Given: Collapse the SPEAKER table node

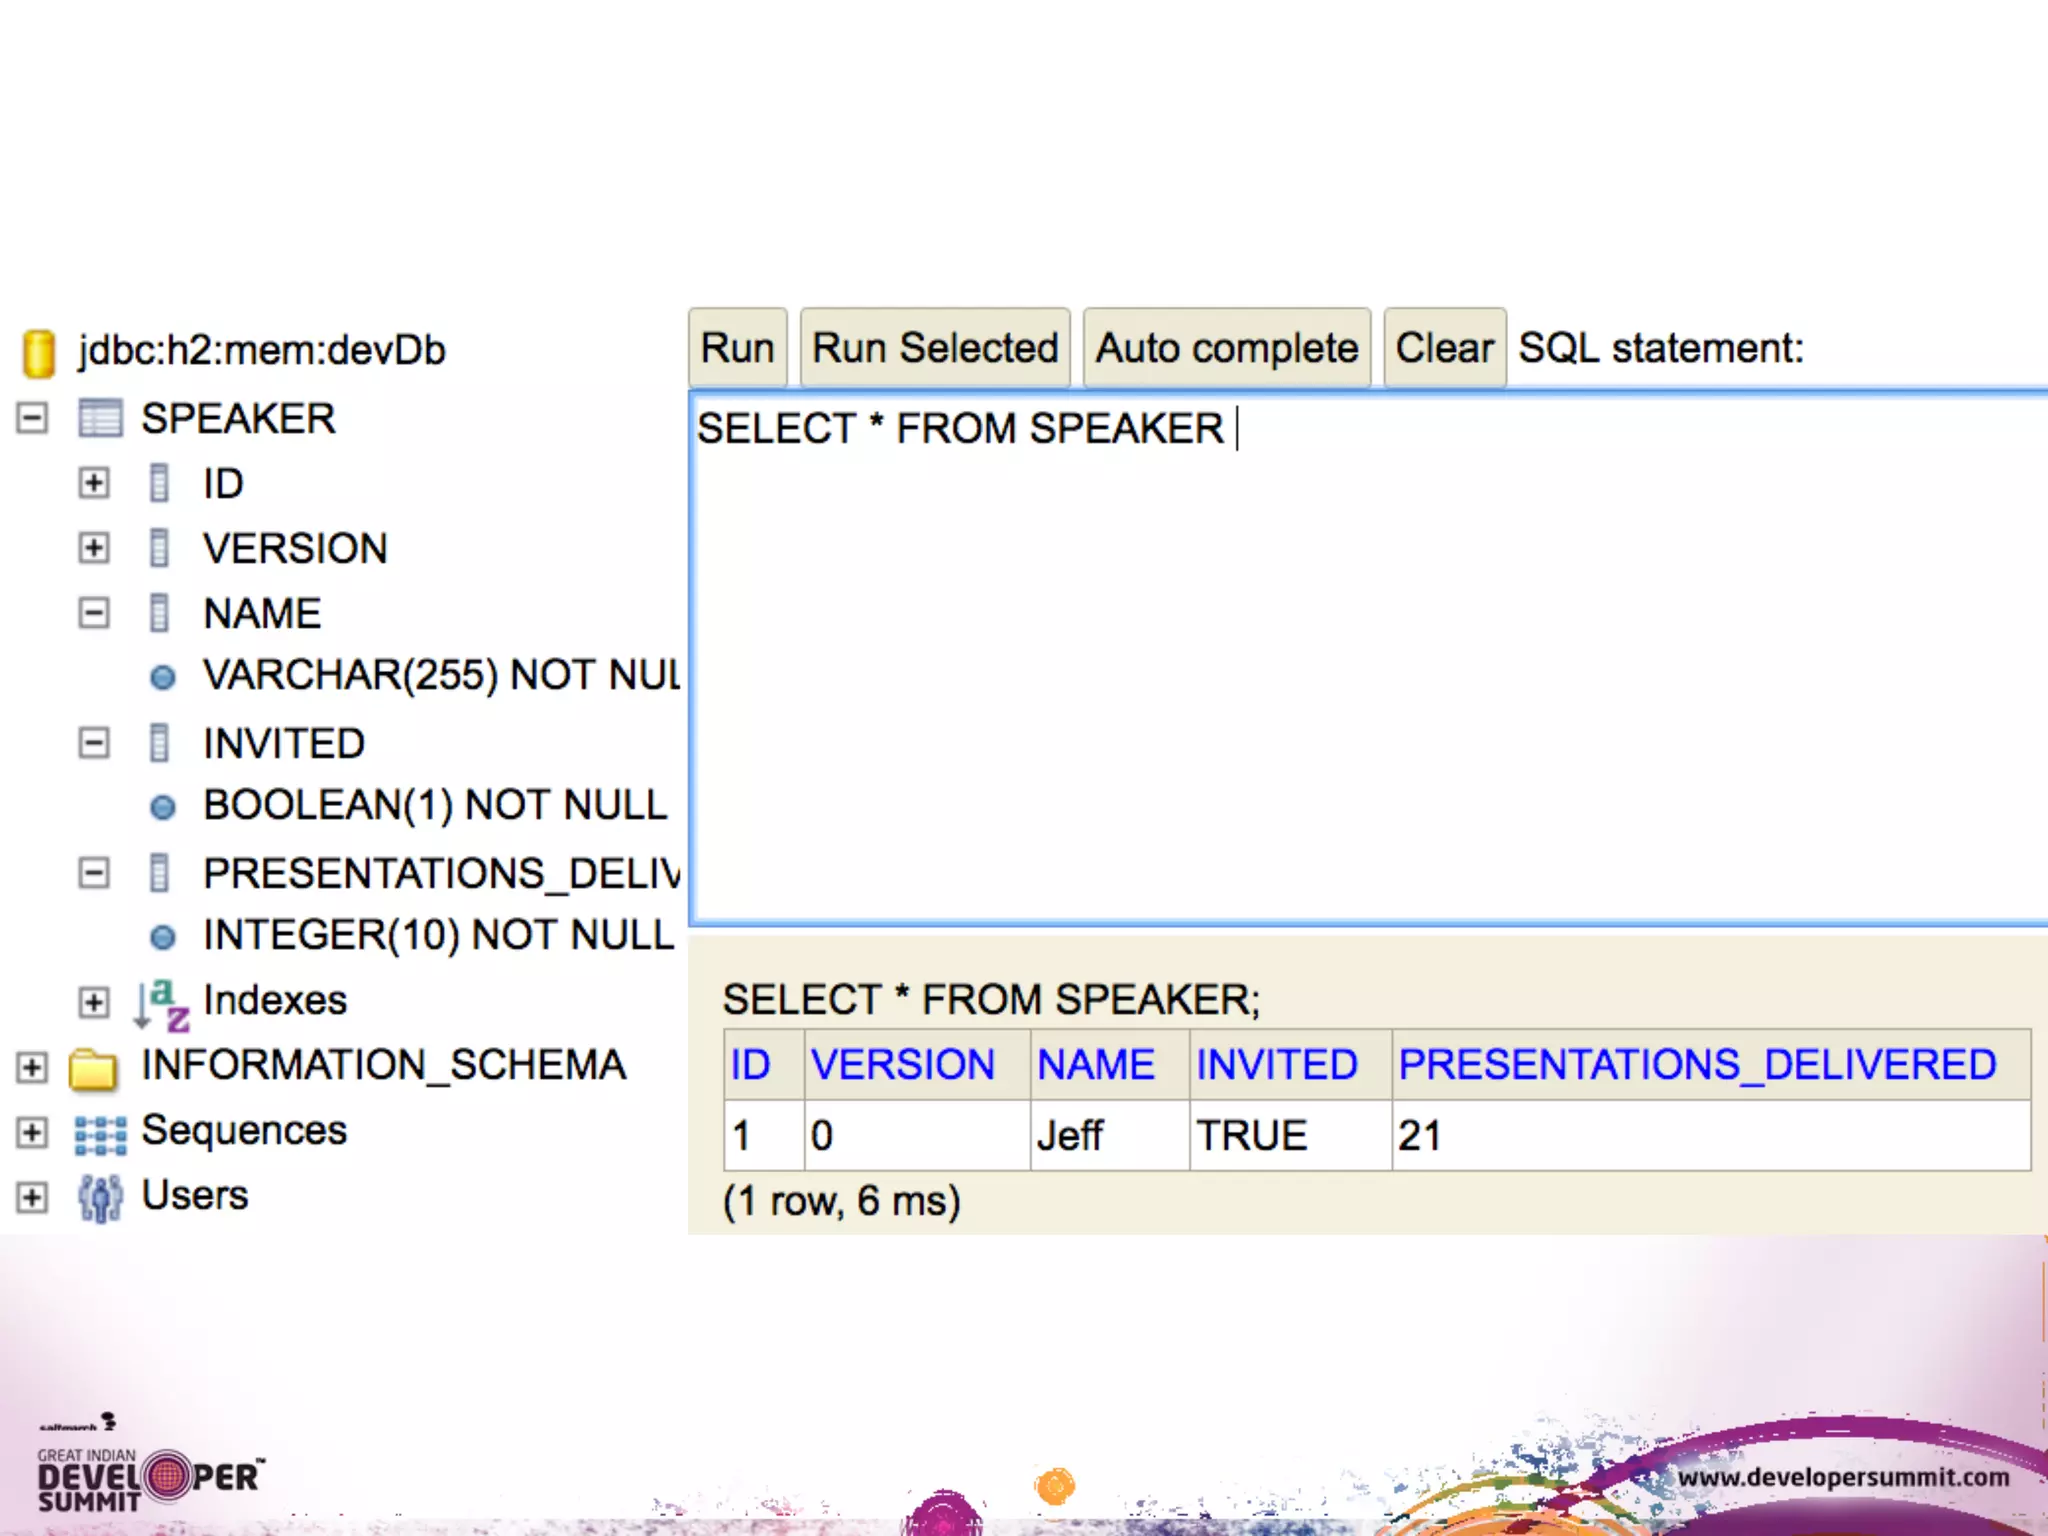Looking at the screenshot, I should click(x=32, y=418).
